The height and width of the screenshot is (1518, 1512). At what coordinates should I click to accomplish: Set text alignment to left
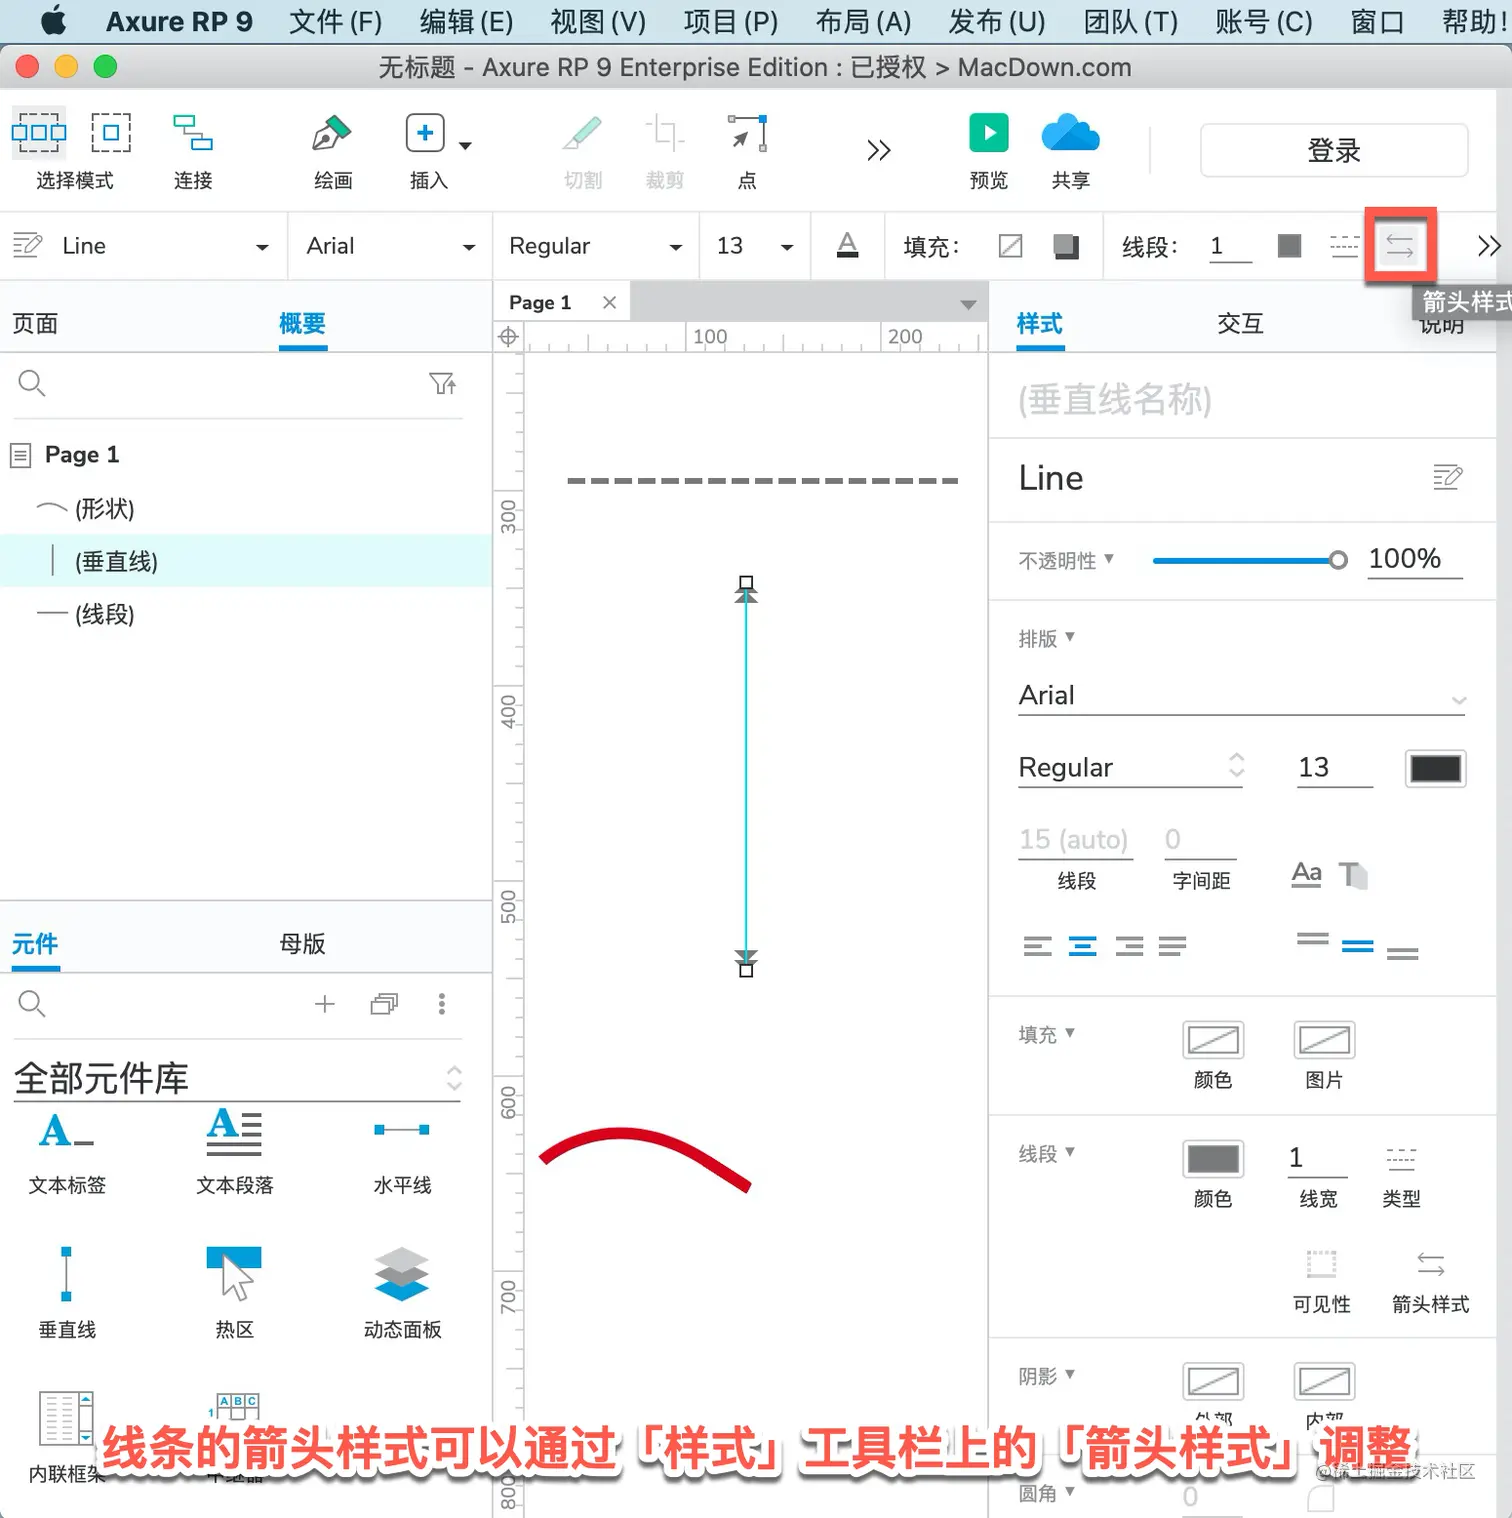tap(1038, 946)
